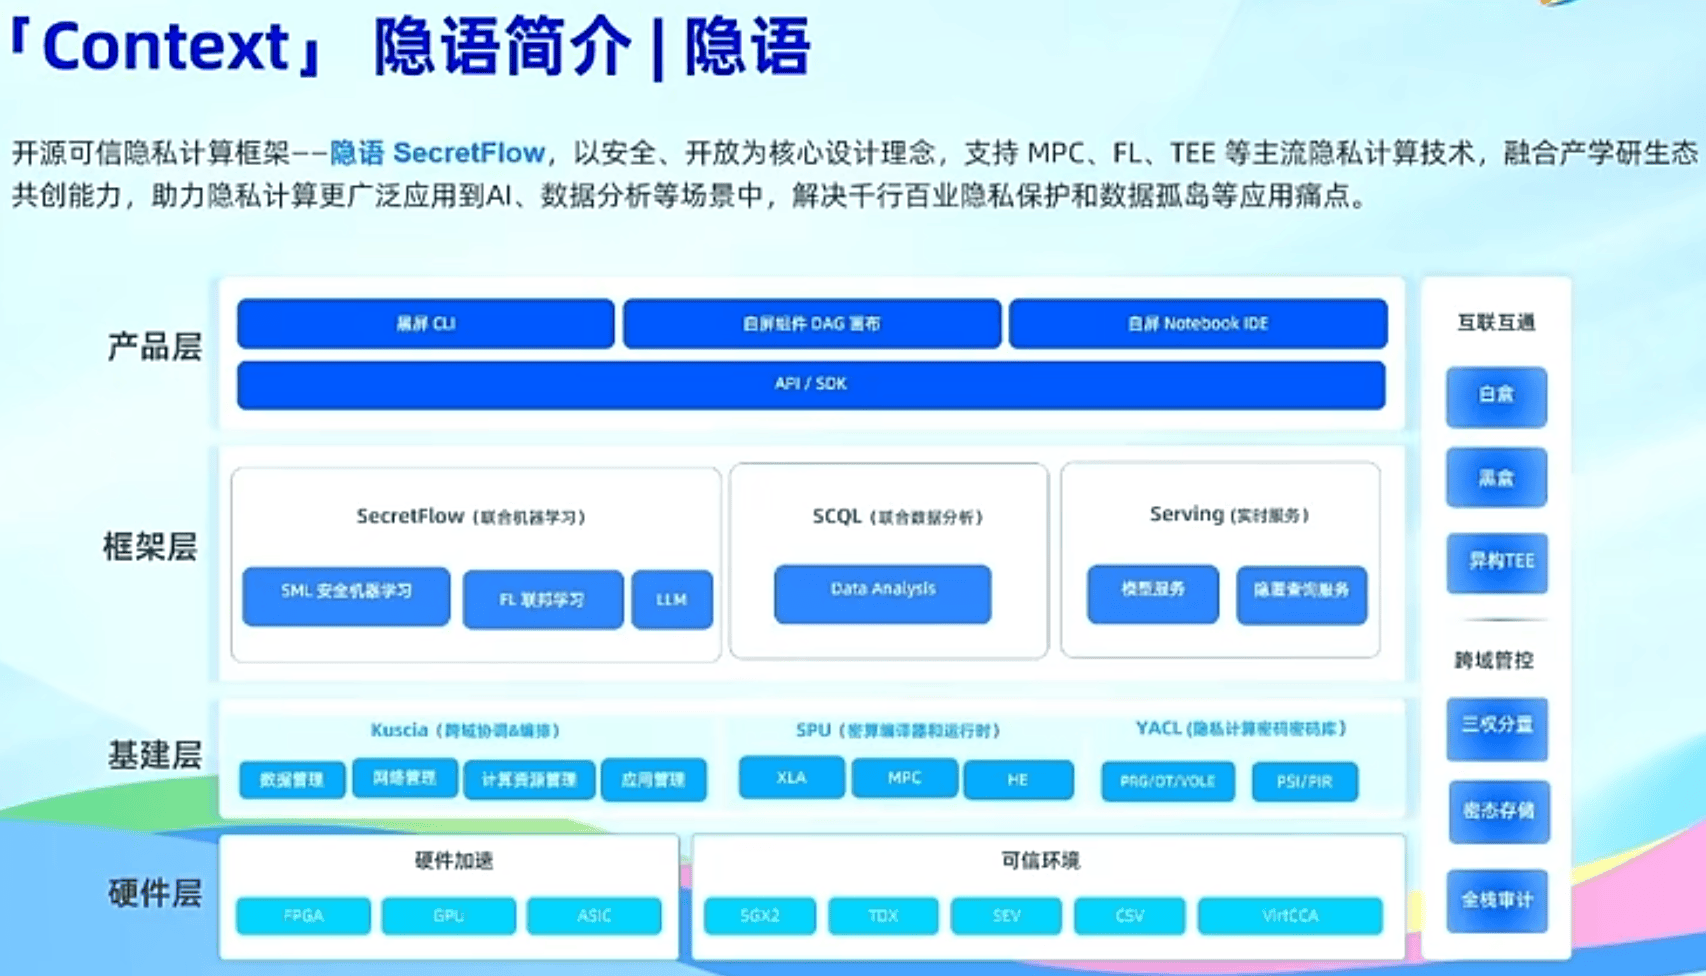Click the PRG/OT/VOLE block
1706x976 pixels.
[x=1168, y=782]
